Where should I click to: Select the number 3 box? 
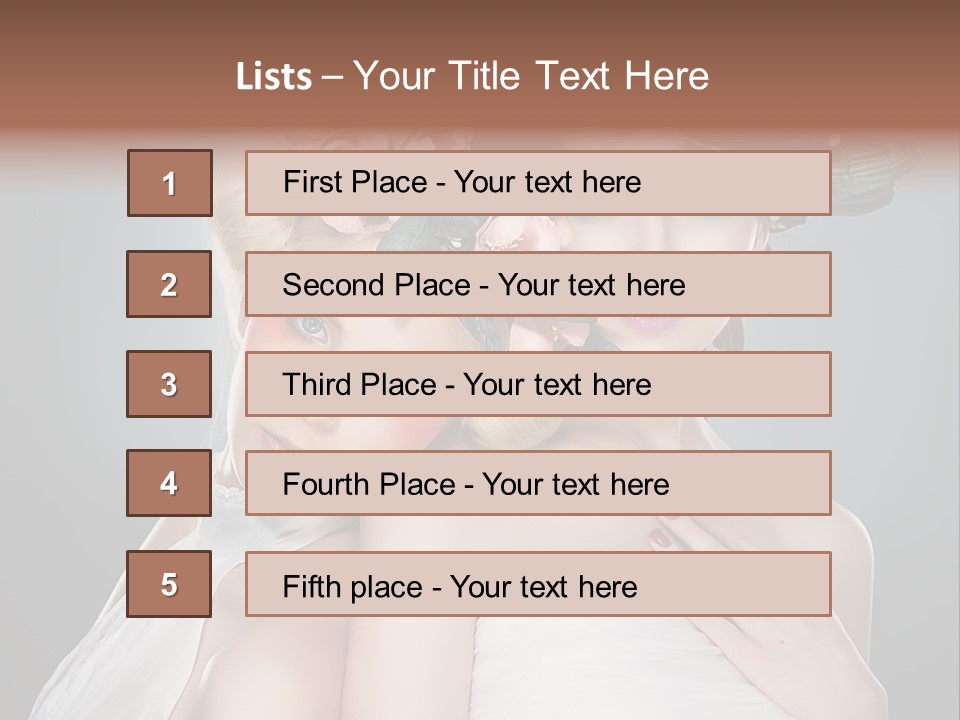[169, 384]
